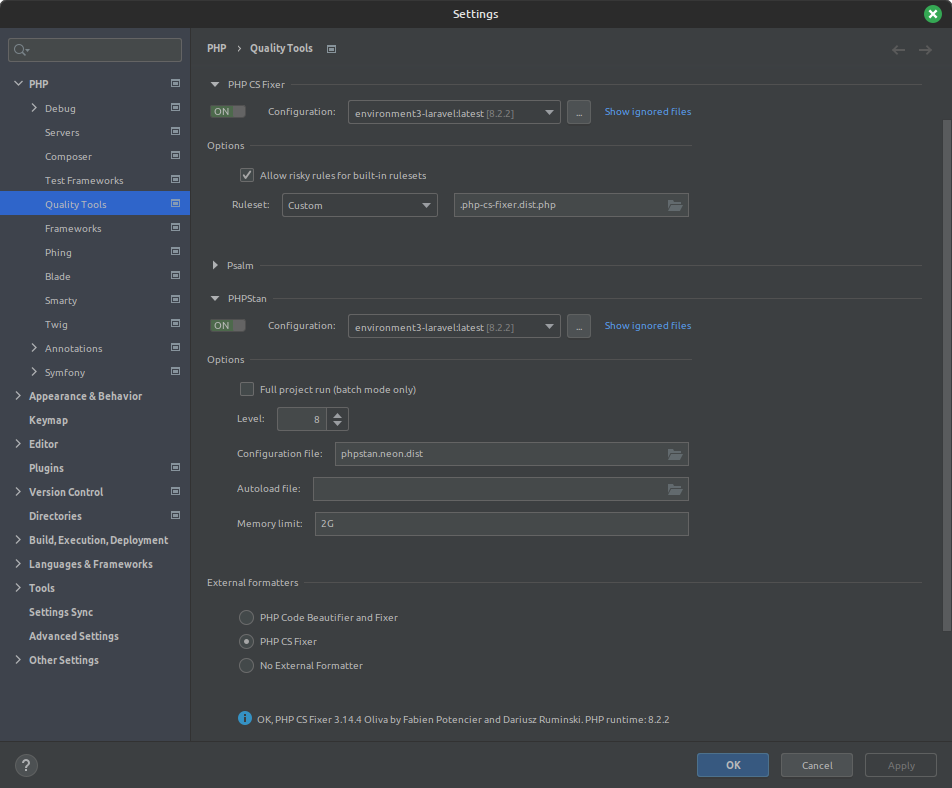Image resolution: width=952 pixels, height=788 pixels.
Task: Expand the Appearance & Behavior node
Action: (18, 396)
